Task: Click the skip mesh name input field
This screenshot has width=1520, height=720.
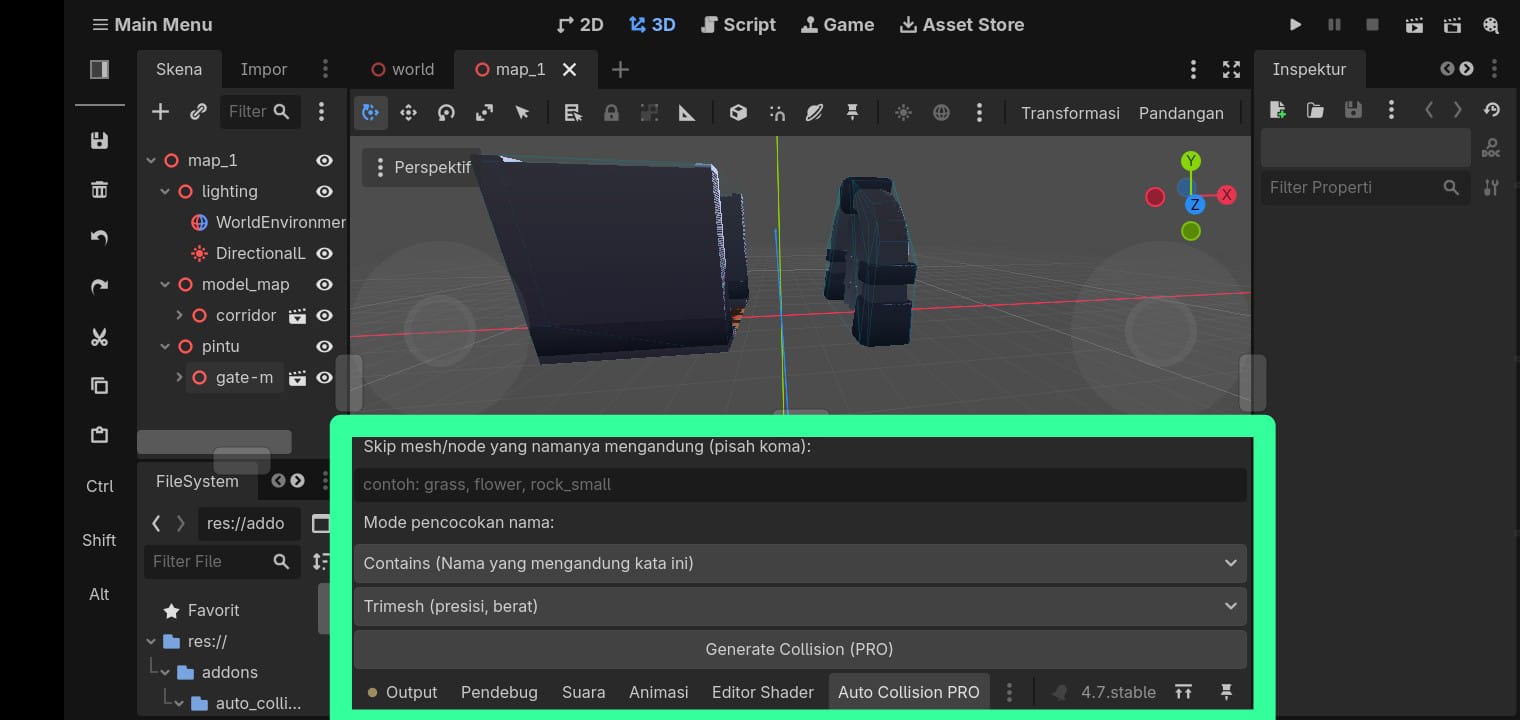Action: (800, 484)
